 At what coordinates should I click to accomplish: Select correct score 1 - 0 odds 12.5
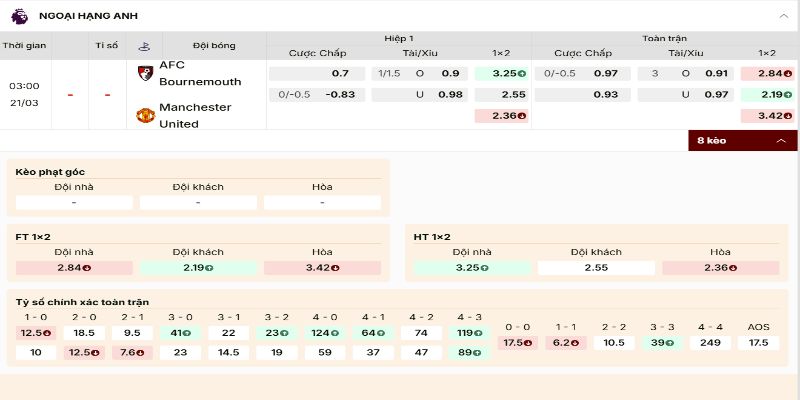coord(36,332)
